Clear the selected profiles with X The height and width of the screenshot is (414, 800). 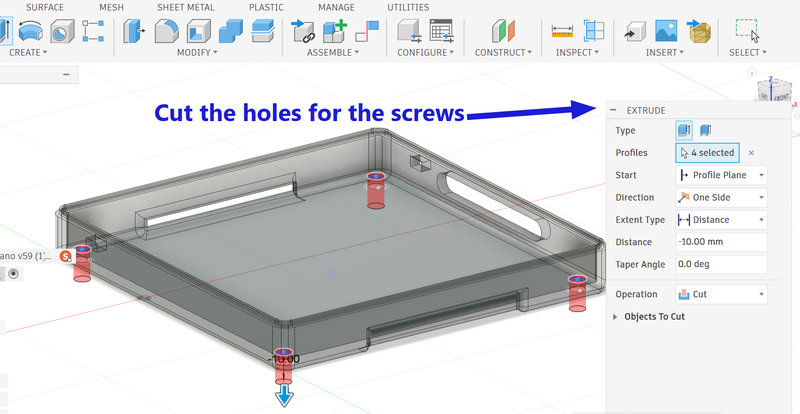(x=751, y=153)
